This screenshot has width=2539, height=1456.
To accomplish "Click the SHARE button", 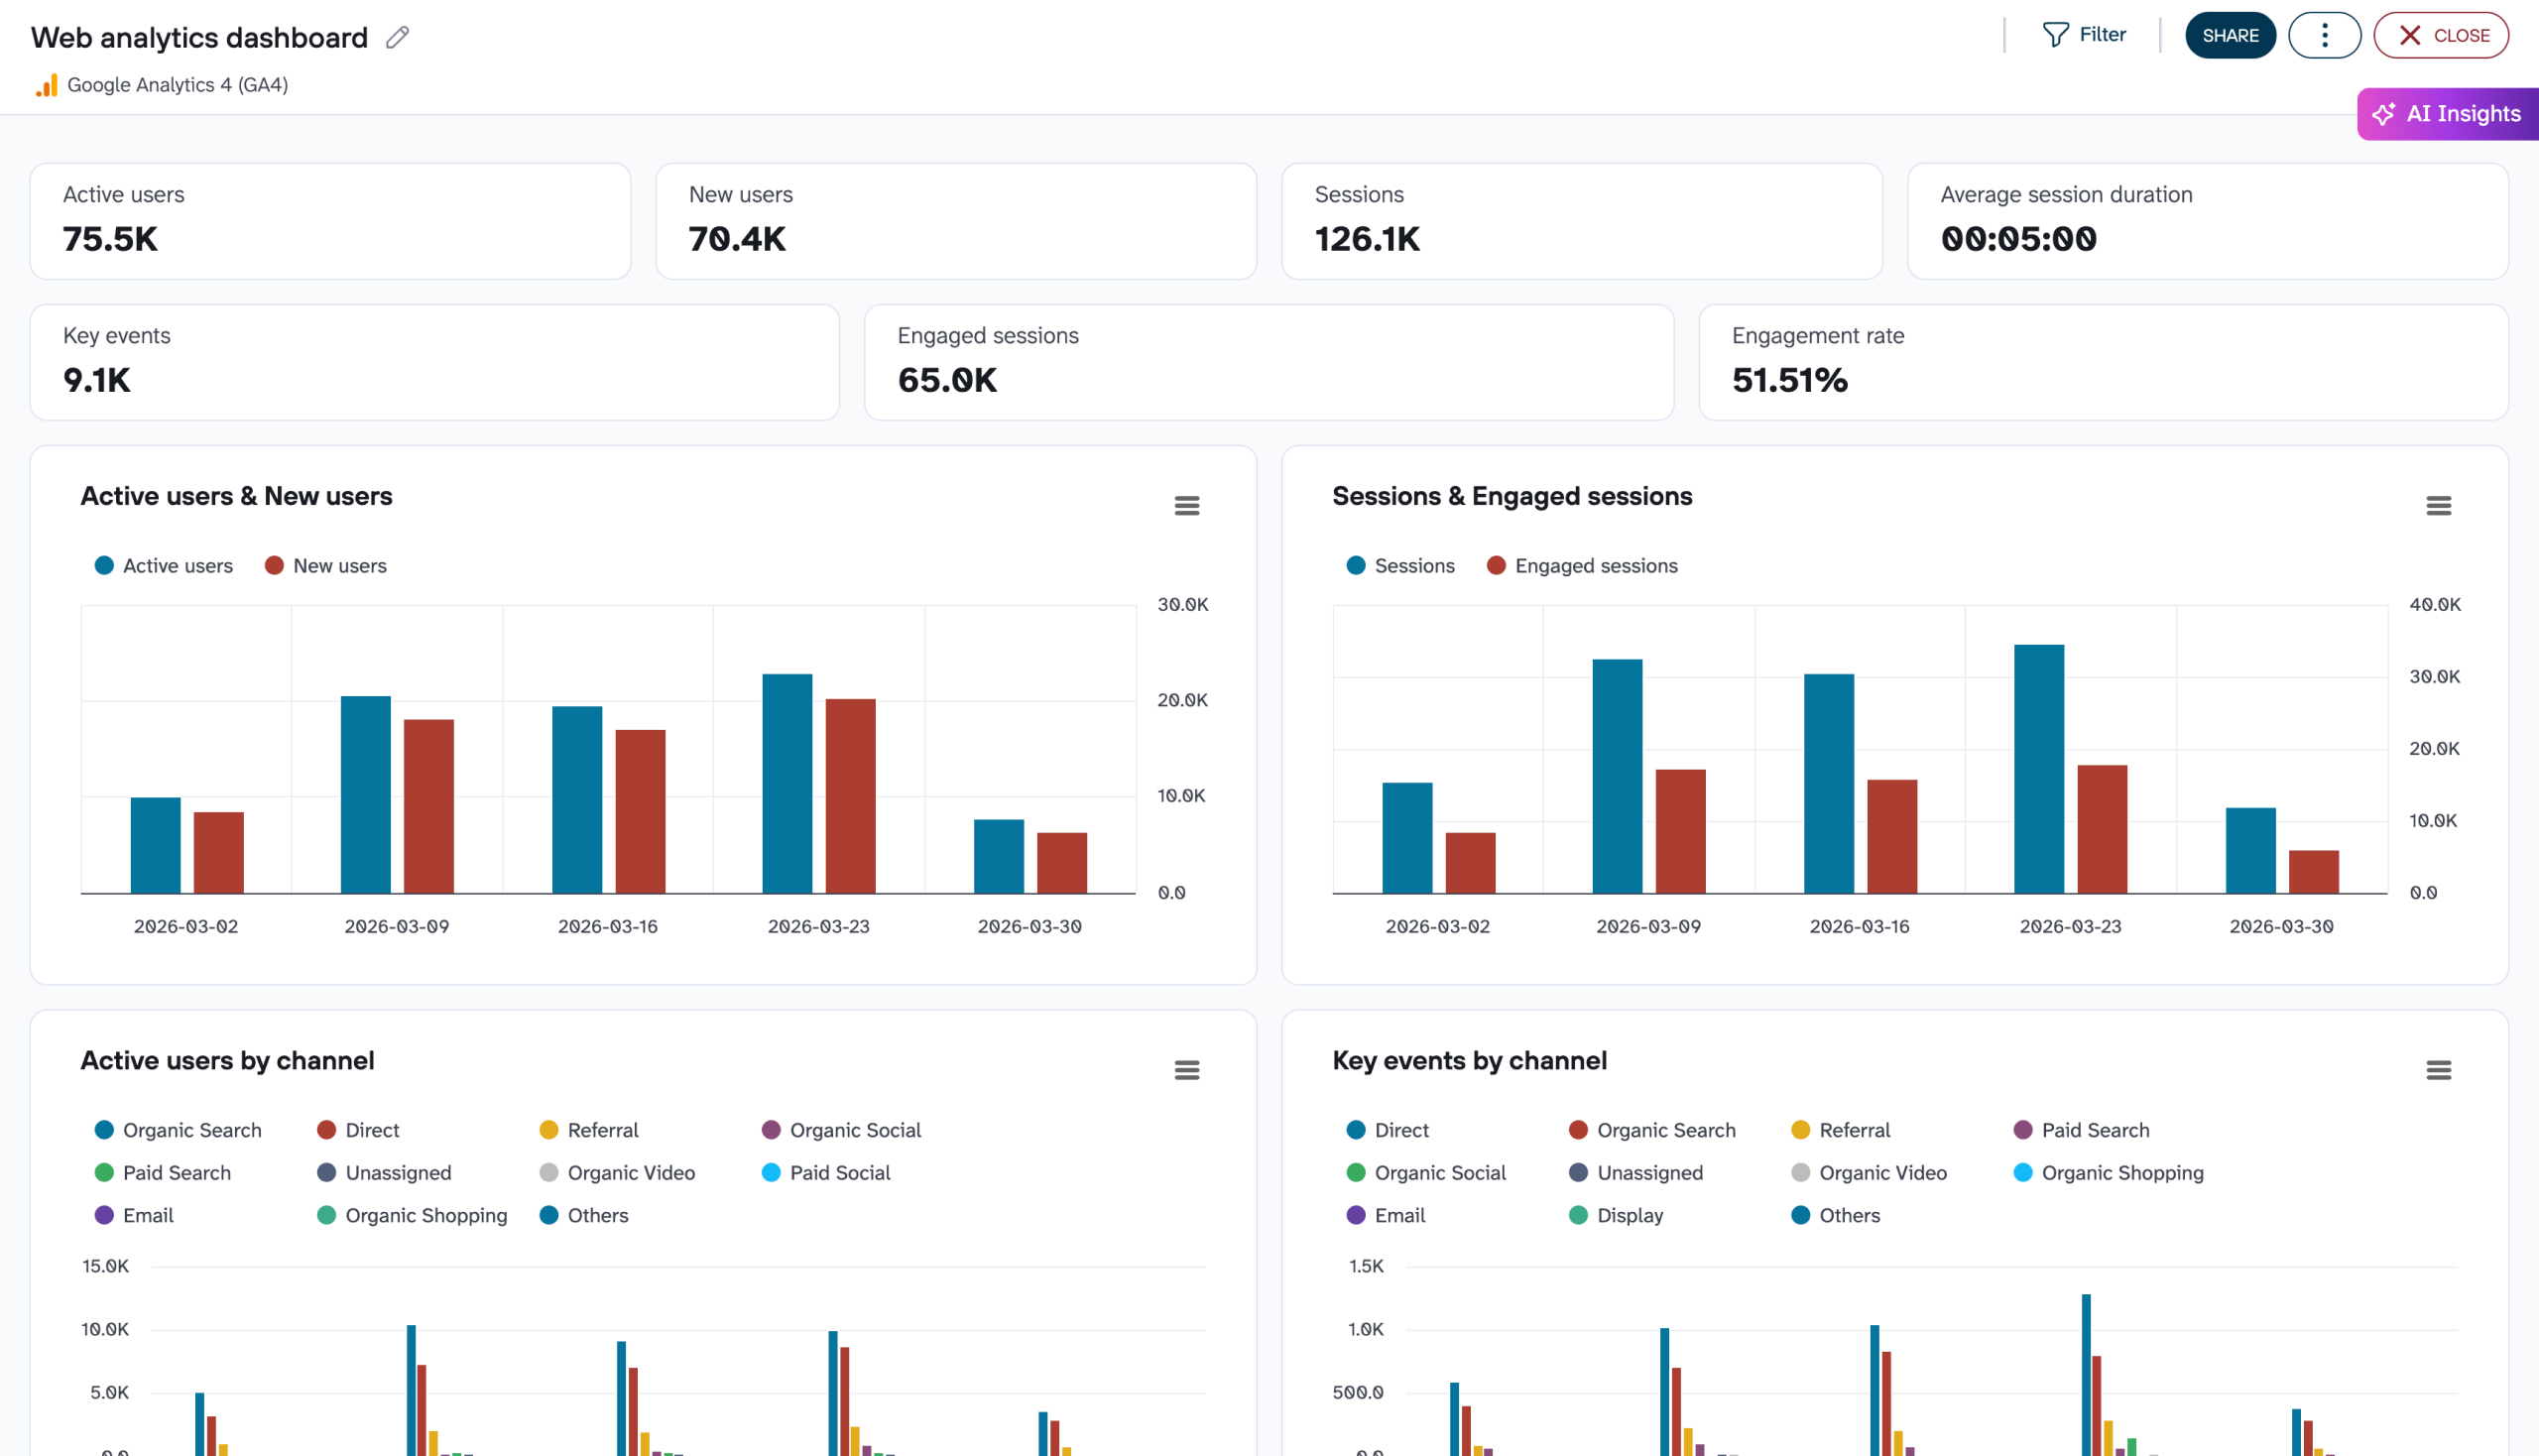I will coord(2231,34).
